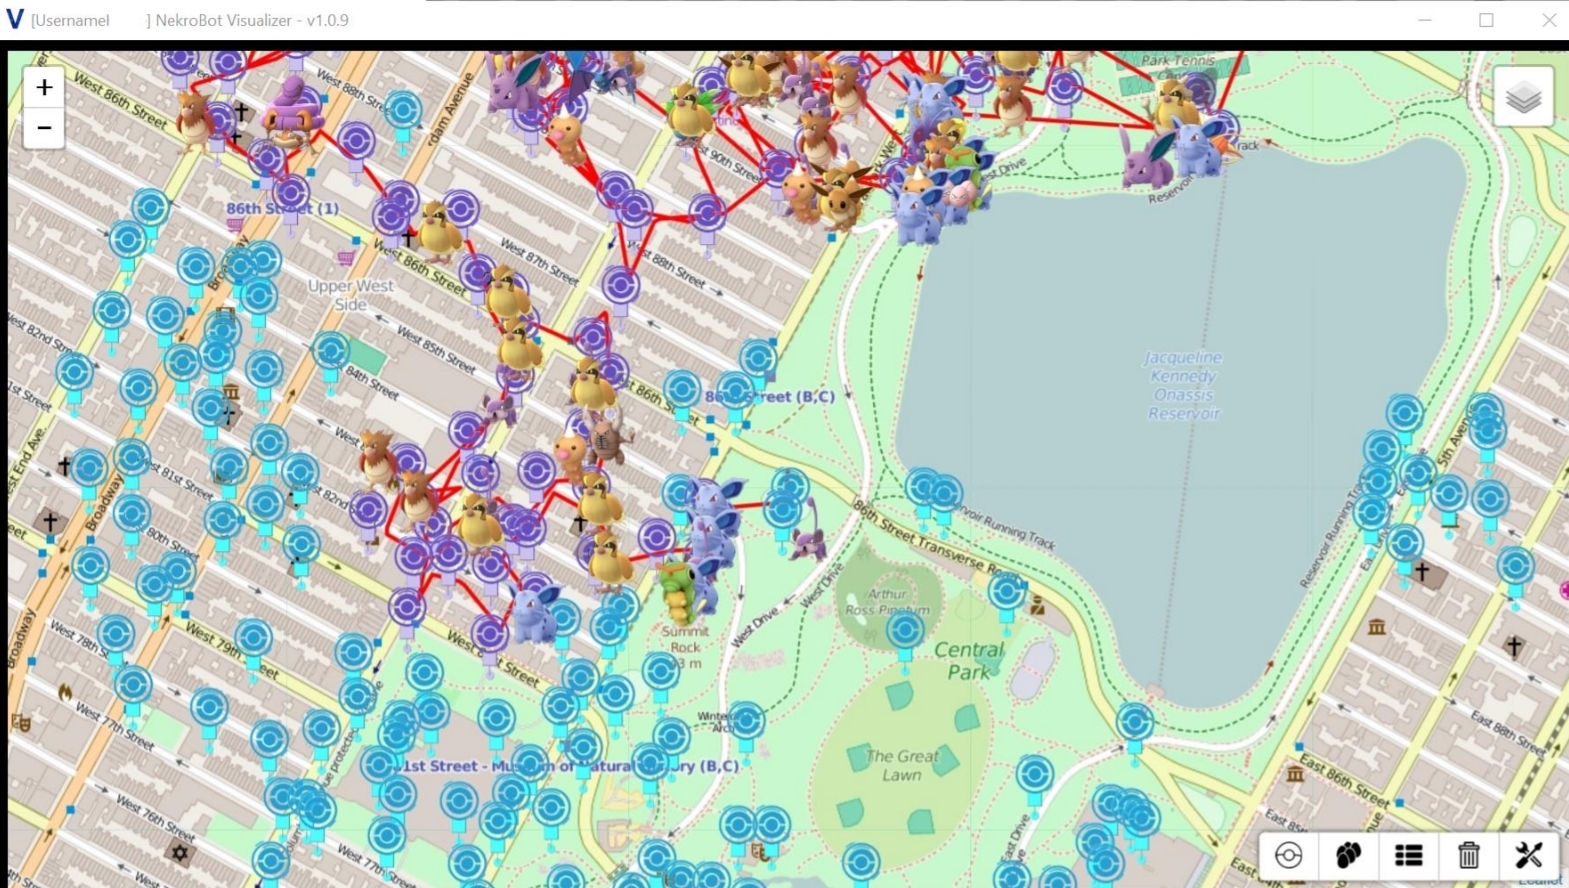The width and height of the screenshot is (1569, 888).
Task: Click the 'Arthur Ross Pinetum' label
Action: point(887,601)
